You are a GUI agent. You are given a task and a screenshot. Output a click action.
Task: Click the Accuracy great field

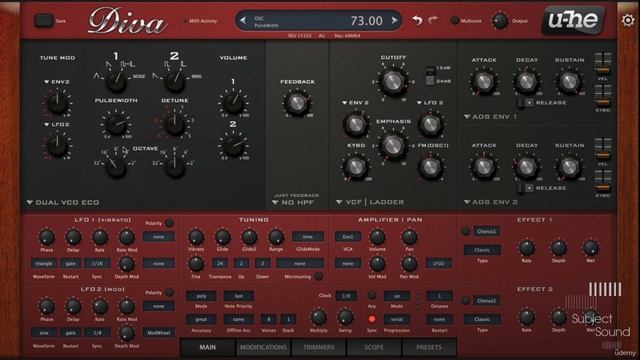click(x=201, y=320)
